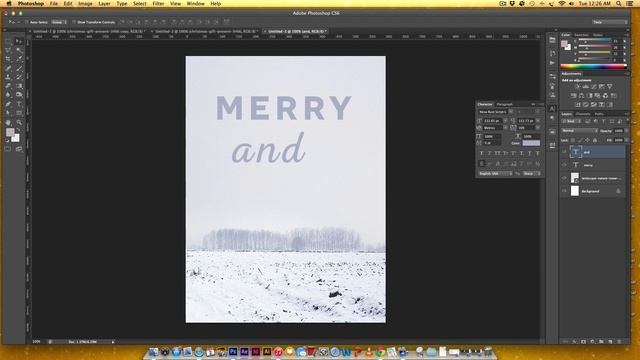640x360 pixels.
Task: Select the Brush tool
Action: [x=19, y=68]
